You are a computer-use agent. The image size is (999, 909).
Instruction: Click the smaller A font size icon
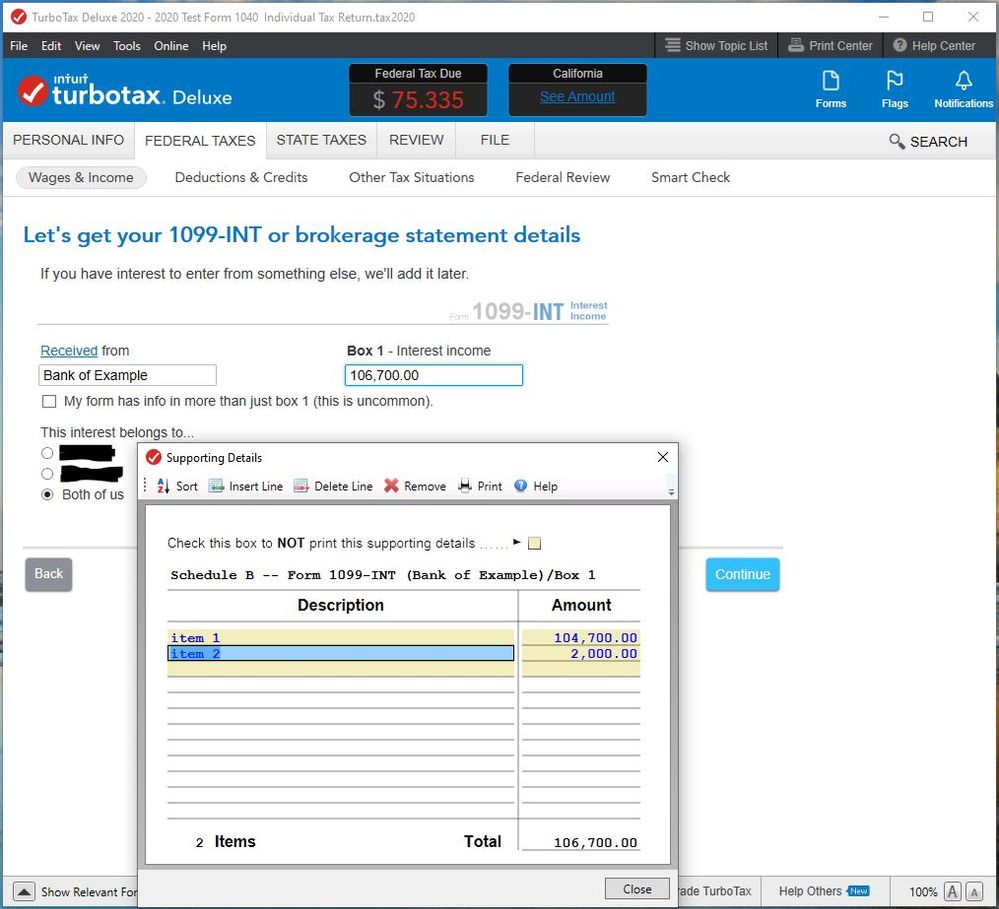pos(974,891)
